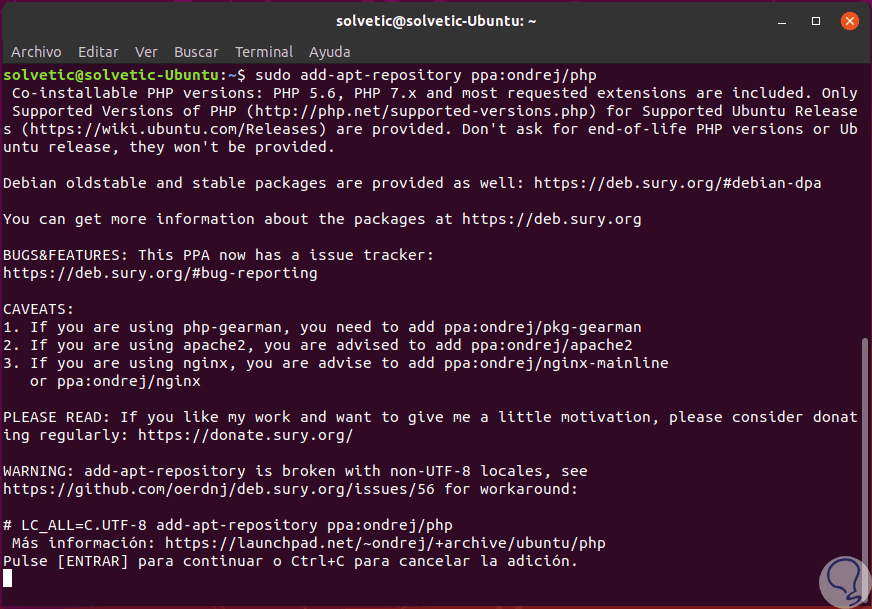Open the Buscar menu
Viewport: 872px width, 609px height.
(x=196, y=52)
